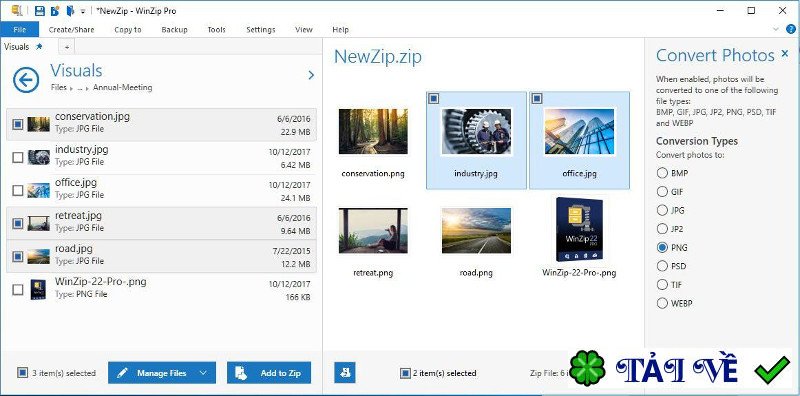Click the pin icon on Visuals tab
Image resolution: width=800 pixels, height=396 pixels.
pos(39,46)
